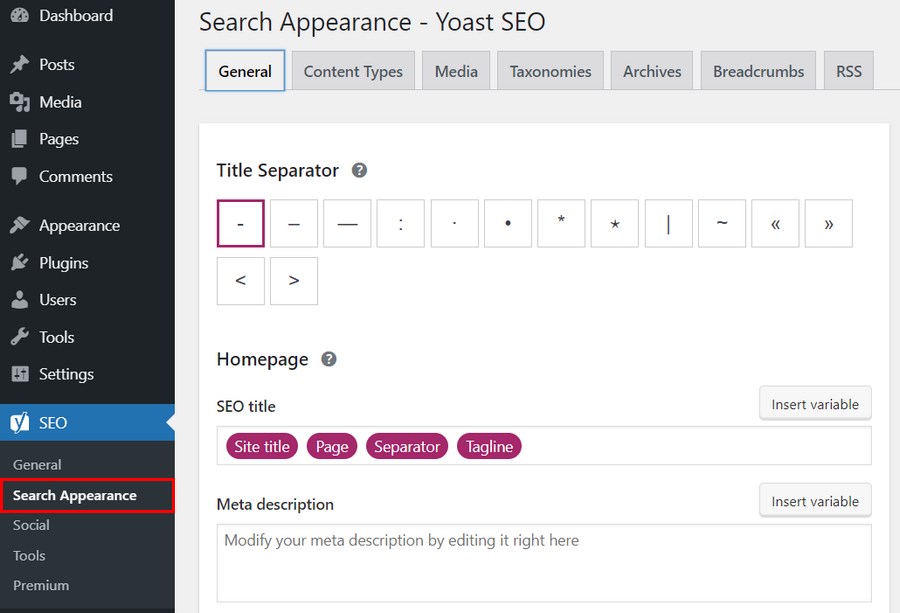The image size is (900, 613).
Task: Click the Settings sliders icon
Action: coord(20,374)
